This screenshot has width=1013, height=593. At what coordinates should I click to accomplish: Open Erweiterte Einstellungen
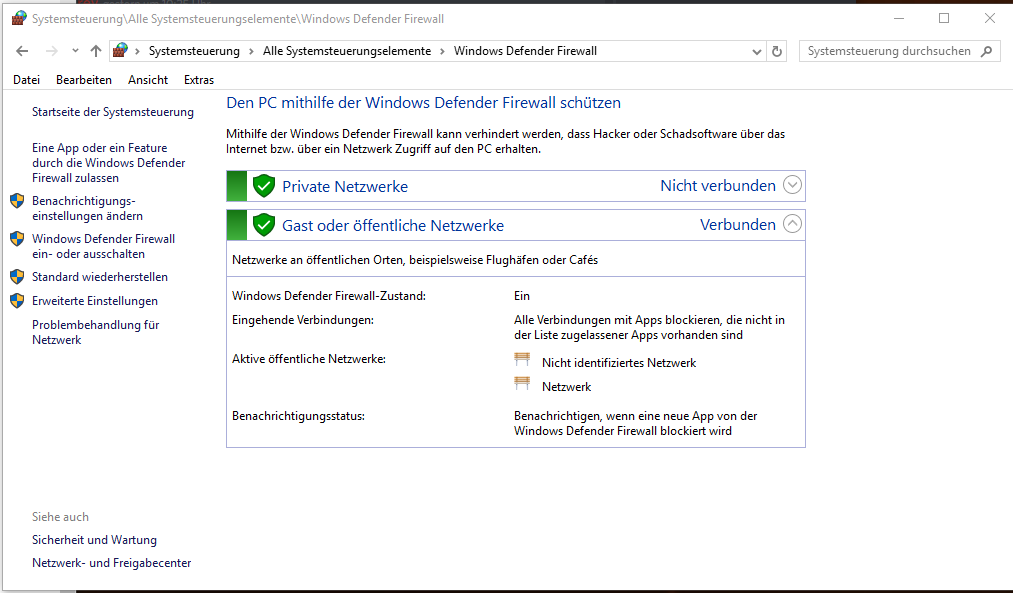click(x=94, y=300)
